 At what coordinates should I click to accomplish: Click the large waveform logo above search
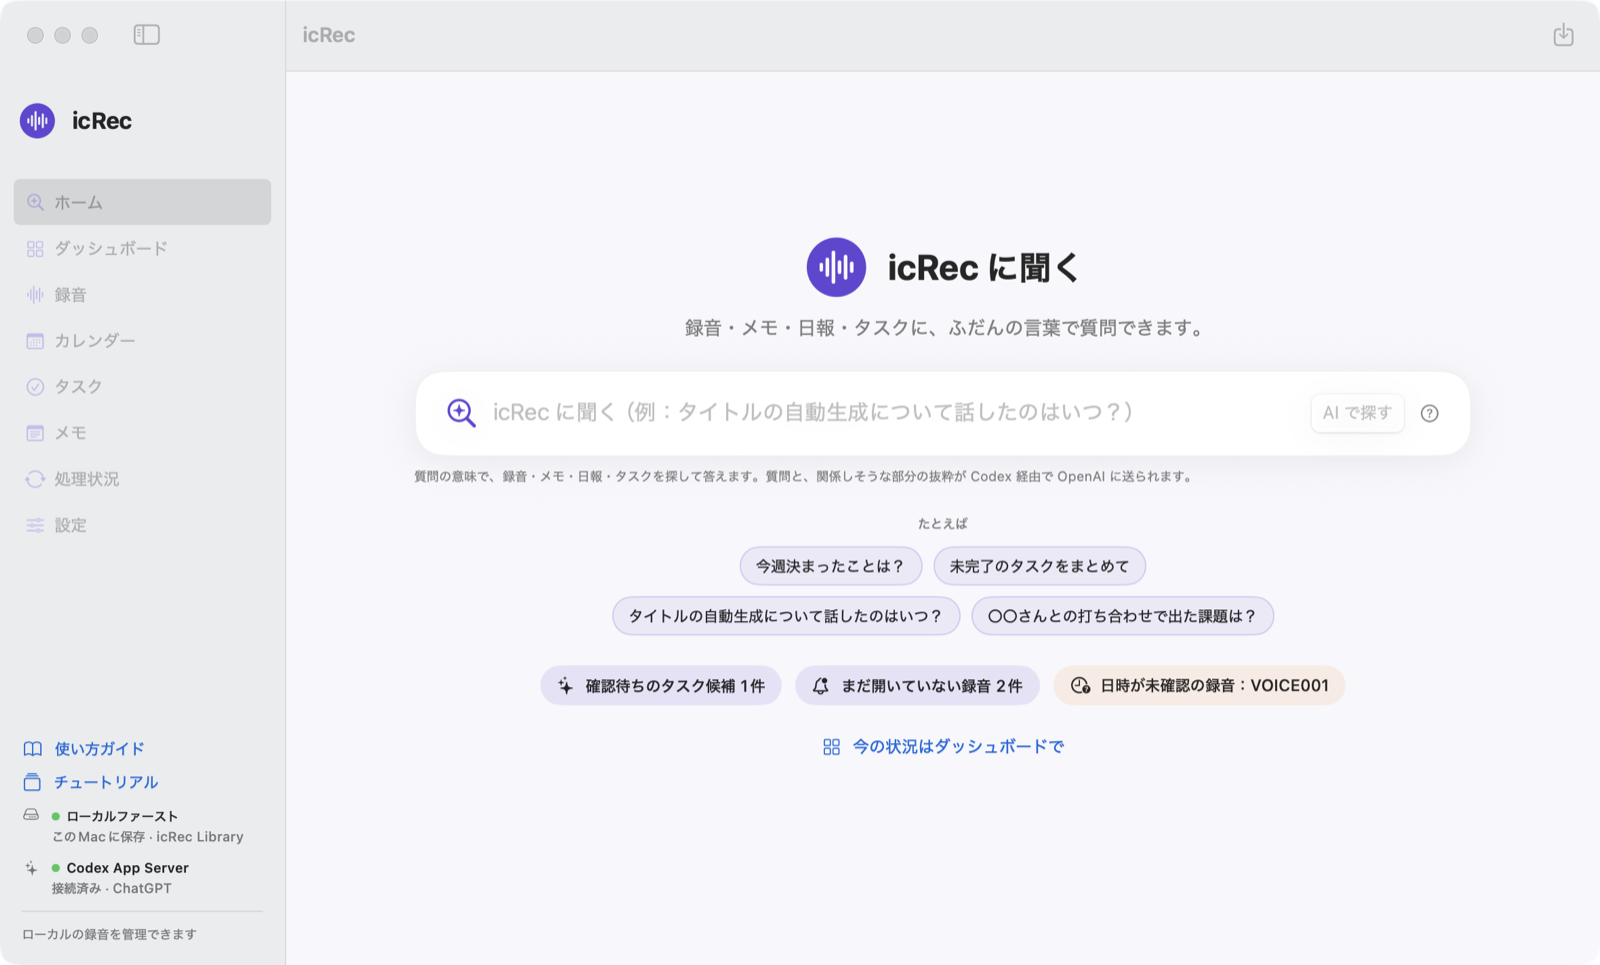click(x=836, y=267)
